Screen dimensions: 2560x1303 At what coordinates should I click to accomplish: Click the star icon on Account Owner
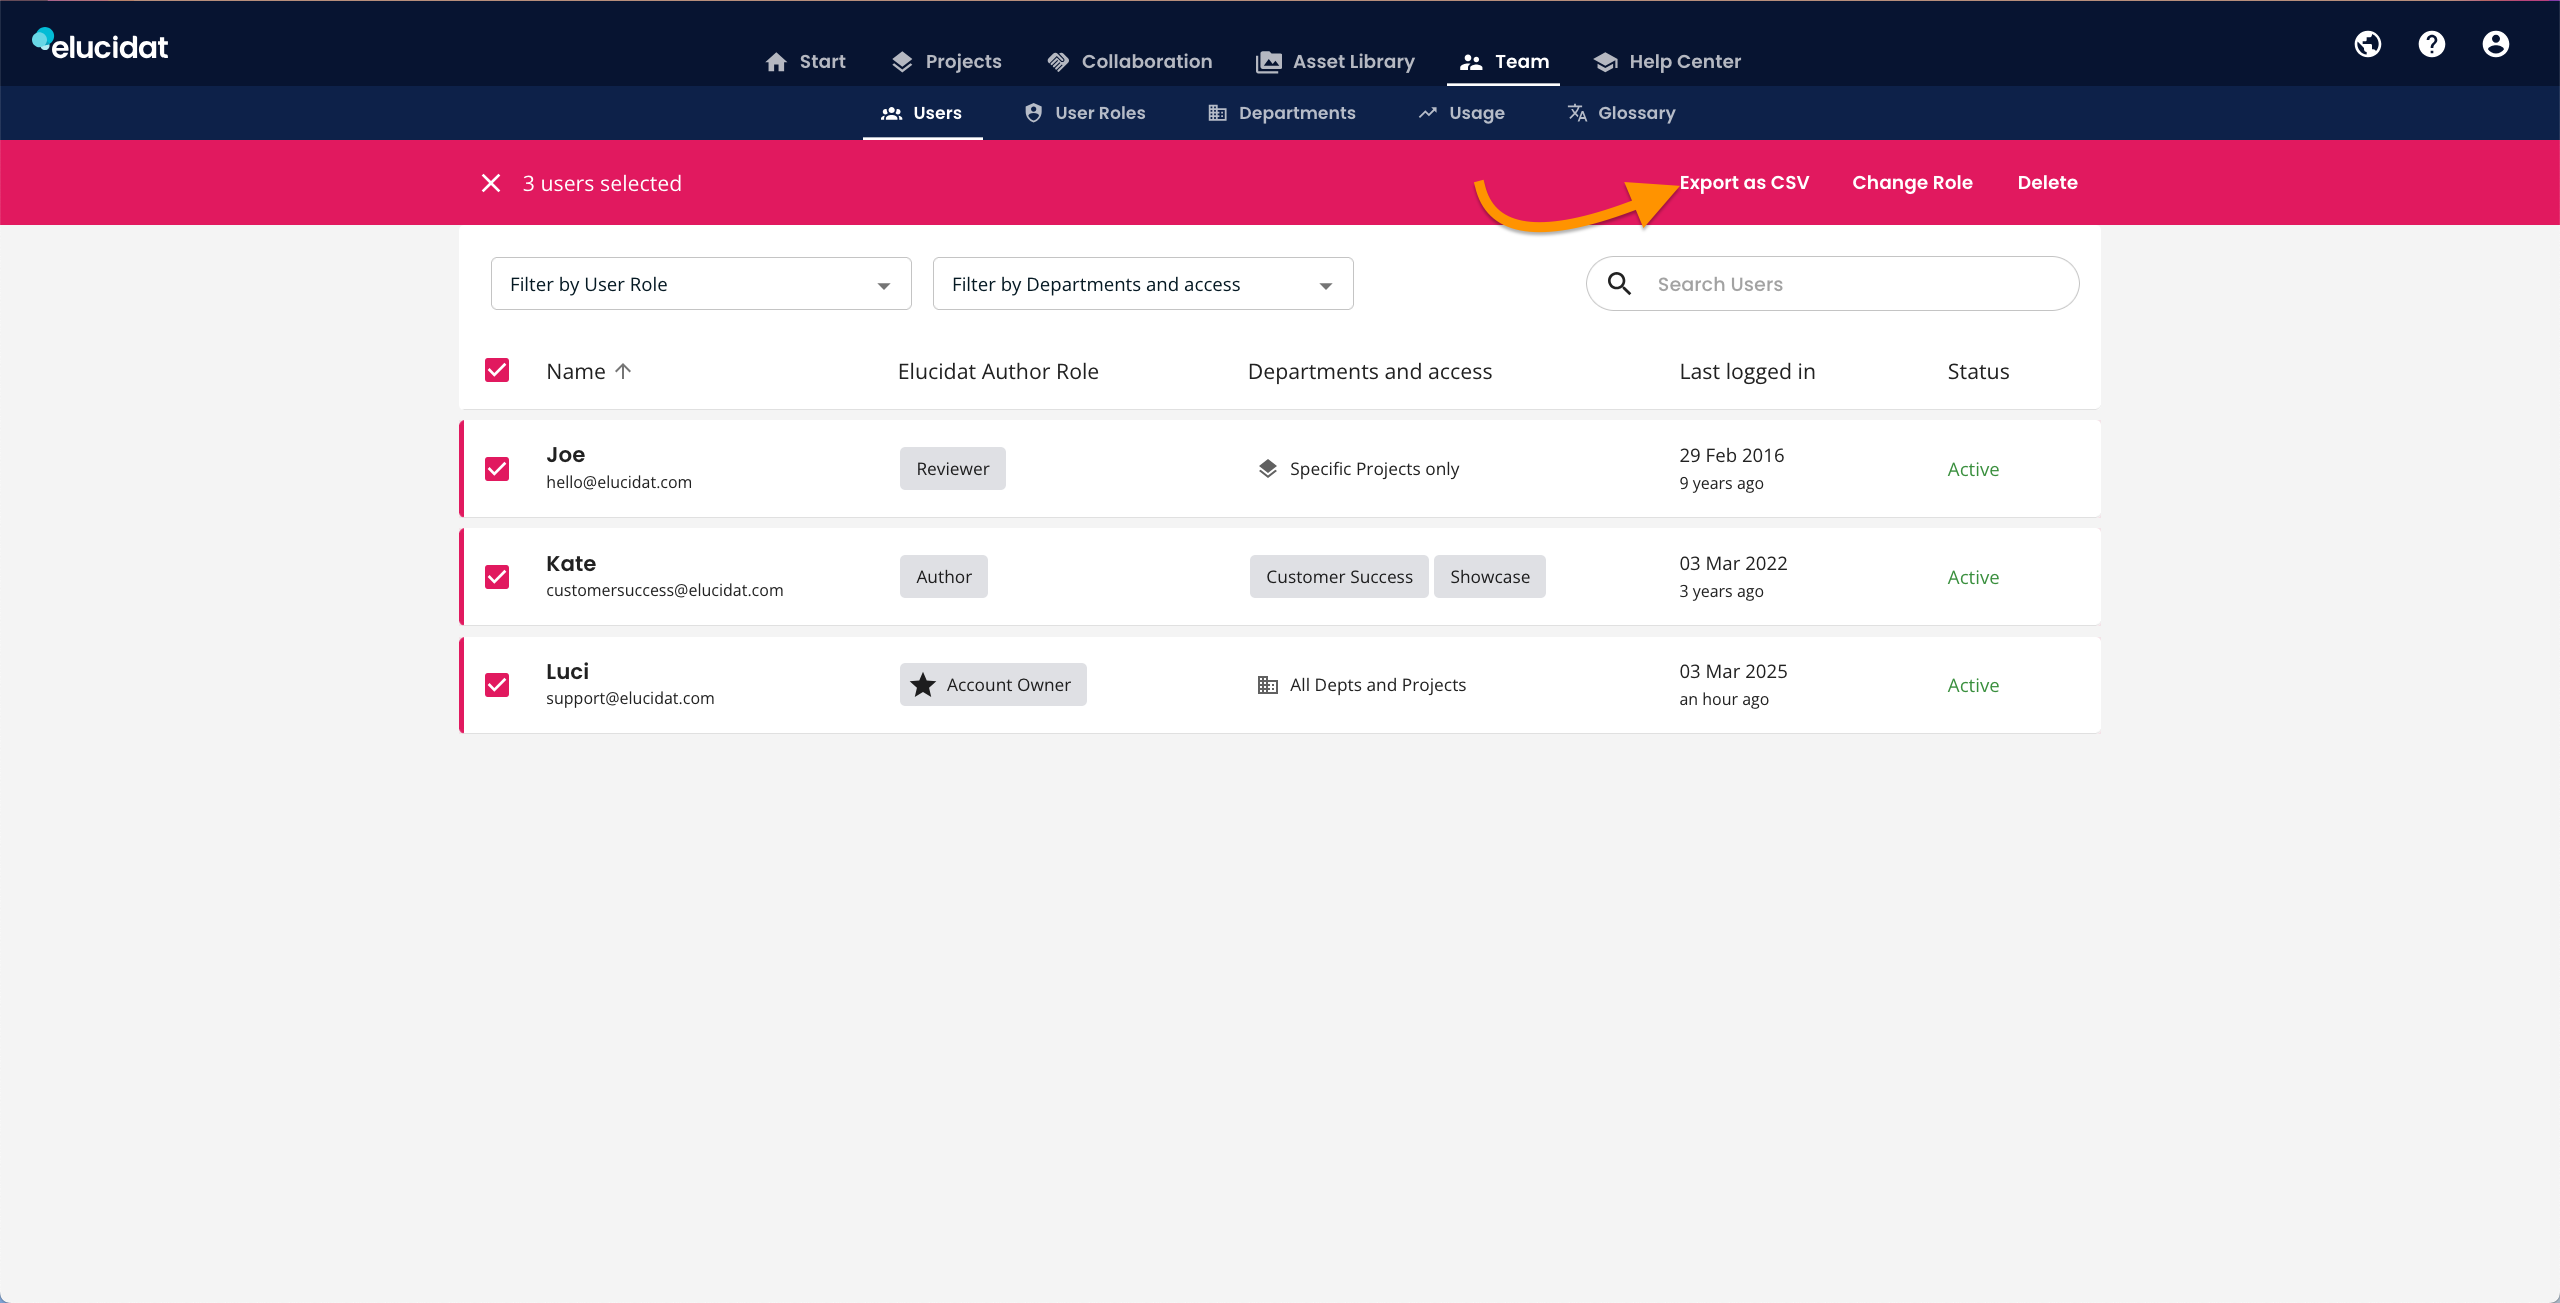pyautogui.click(x=923, y=685)
